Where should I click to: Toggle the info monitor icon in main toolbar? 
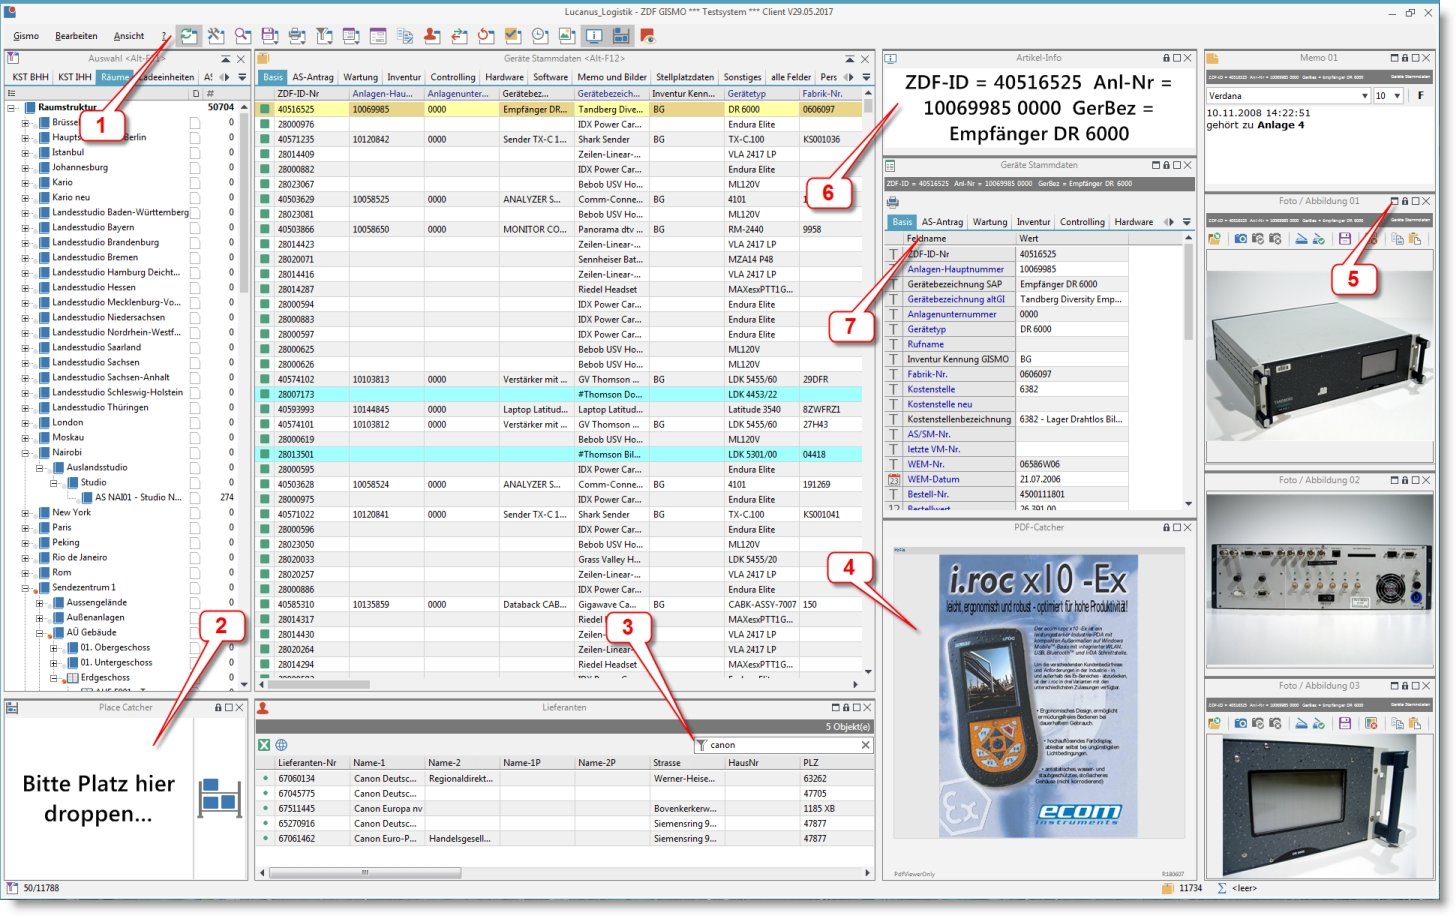click(594, 36)
